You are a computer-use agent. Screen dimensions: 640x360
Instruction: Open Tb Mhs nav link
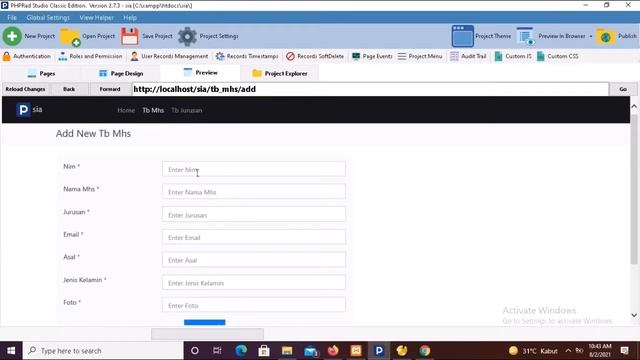[x=153, y=110]
